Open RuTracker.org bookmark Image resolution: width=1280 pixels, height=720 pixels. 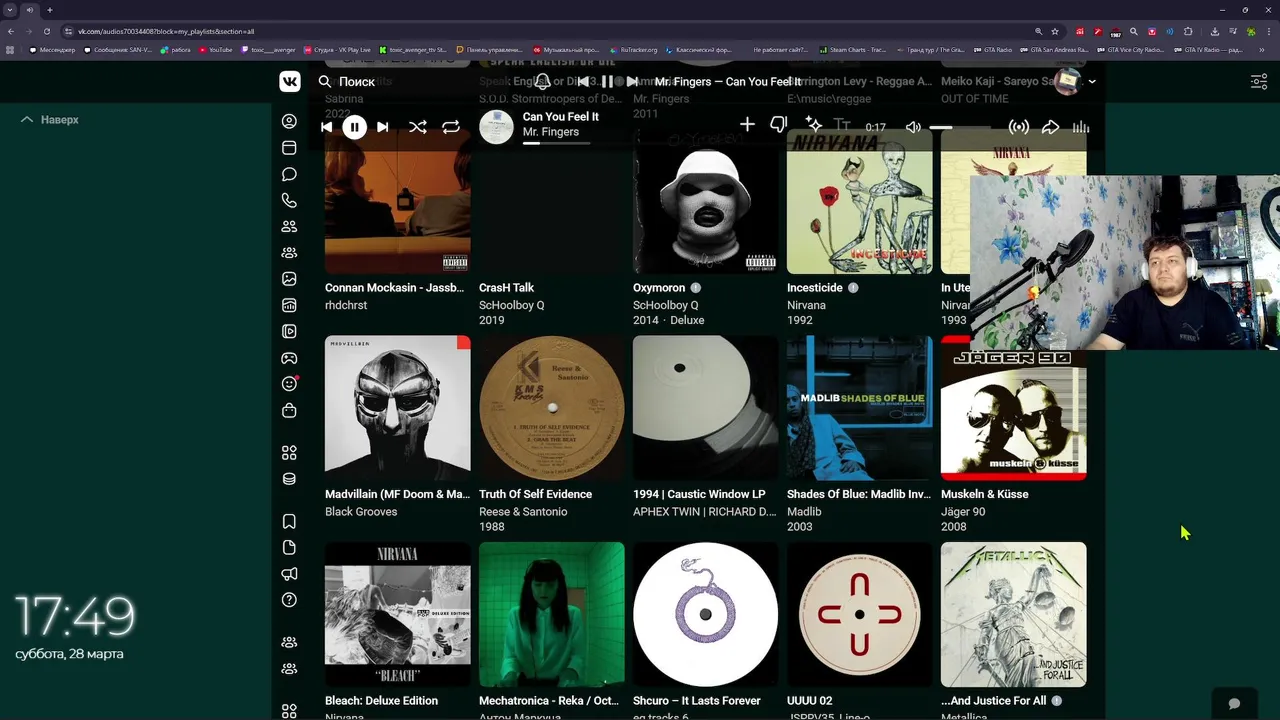click(x=633, y=50)
